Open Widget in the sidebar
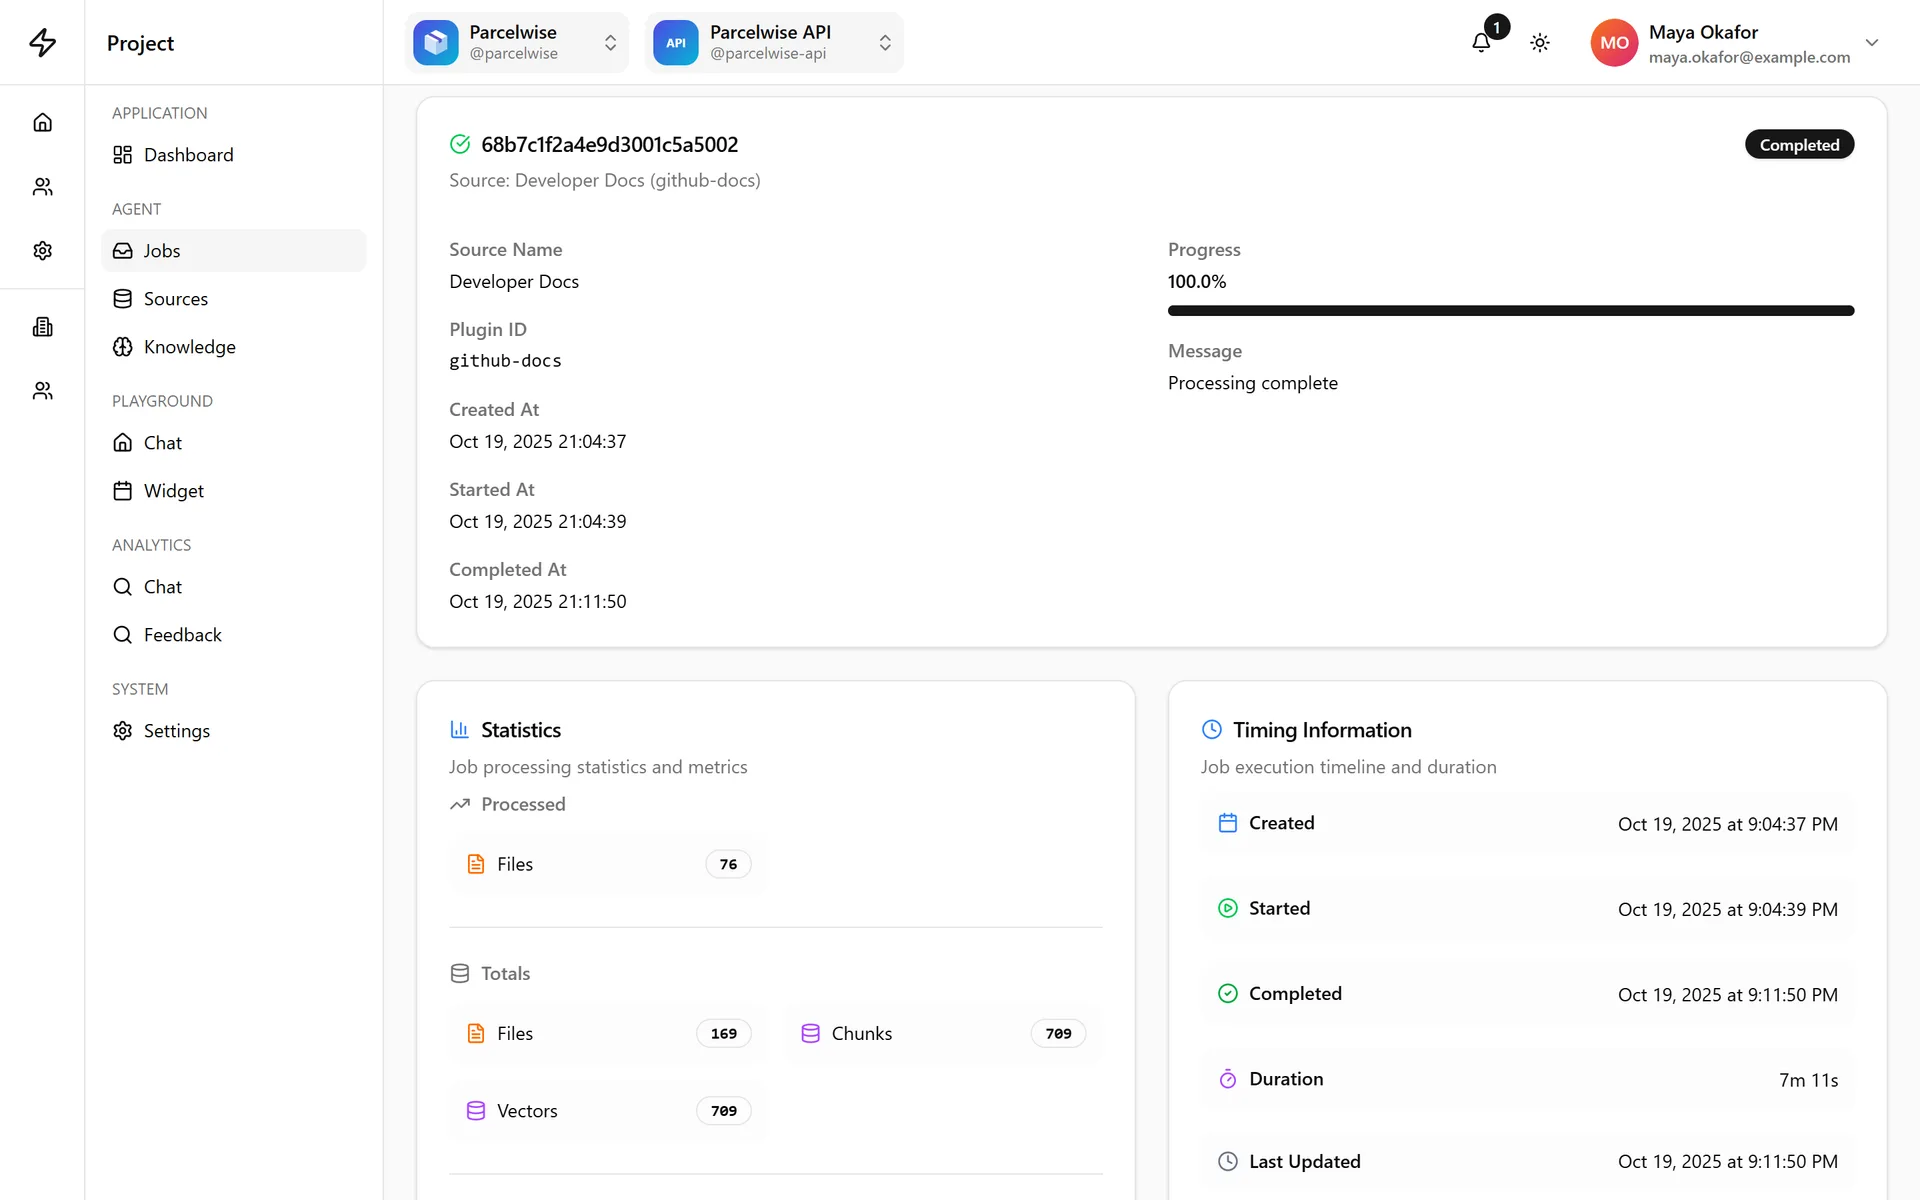Viewport: 1920px width, 1200px height. click(x=234, y=491)
